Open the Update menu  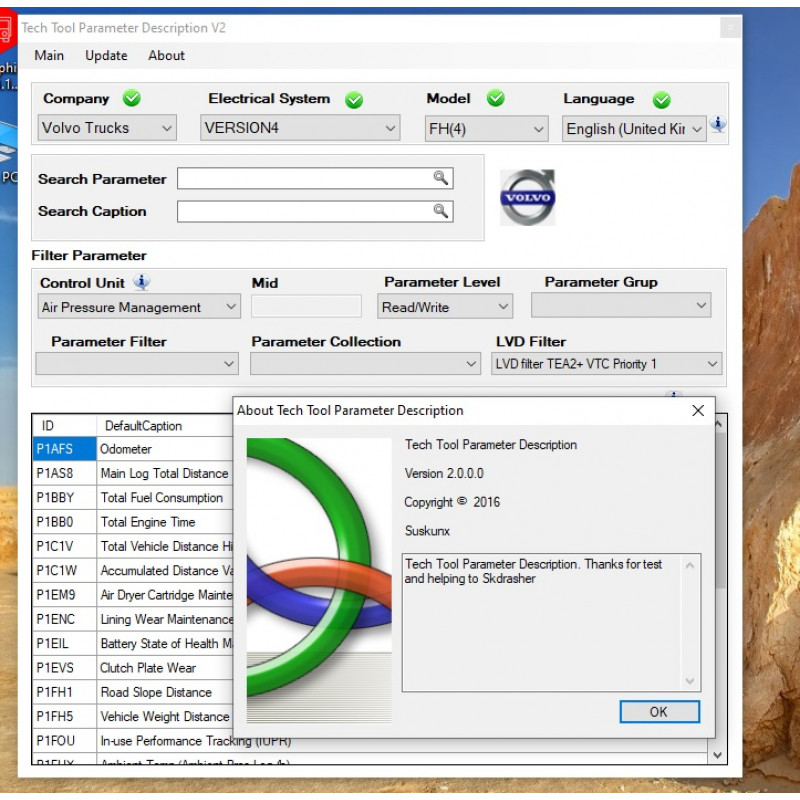[x=107, y=56]
